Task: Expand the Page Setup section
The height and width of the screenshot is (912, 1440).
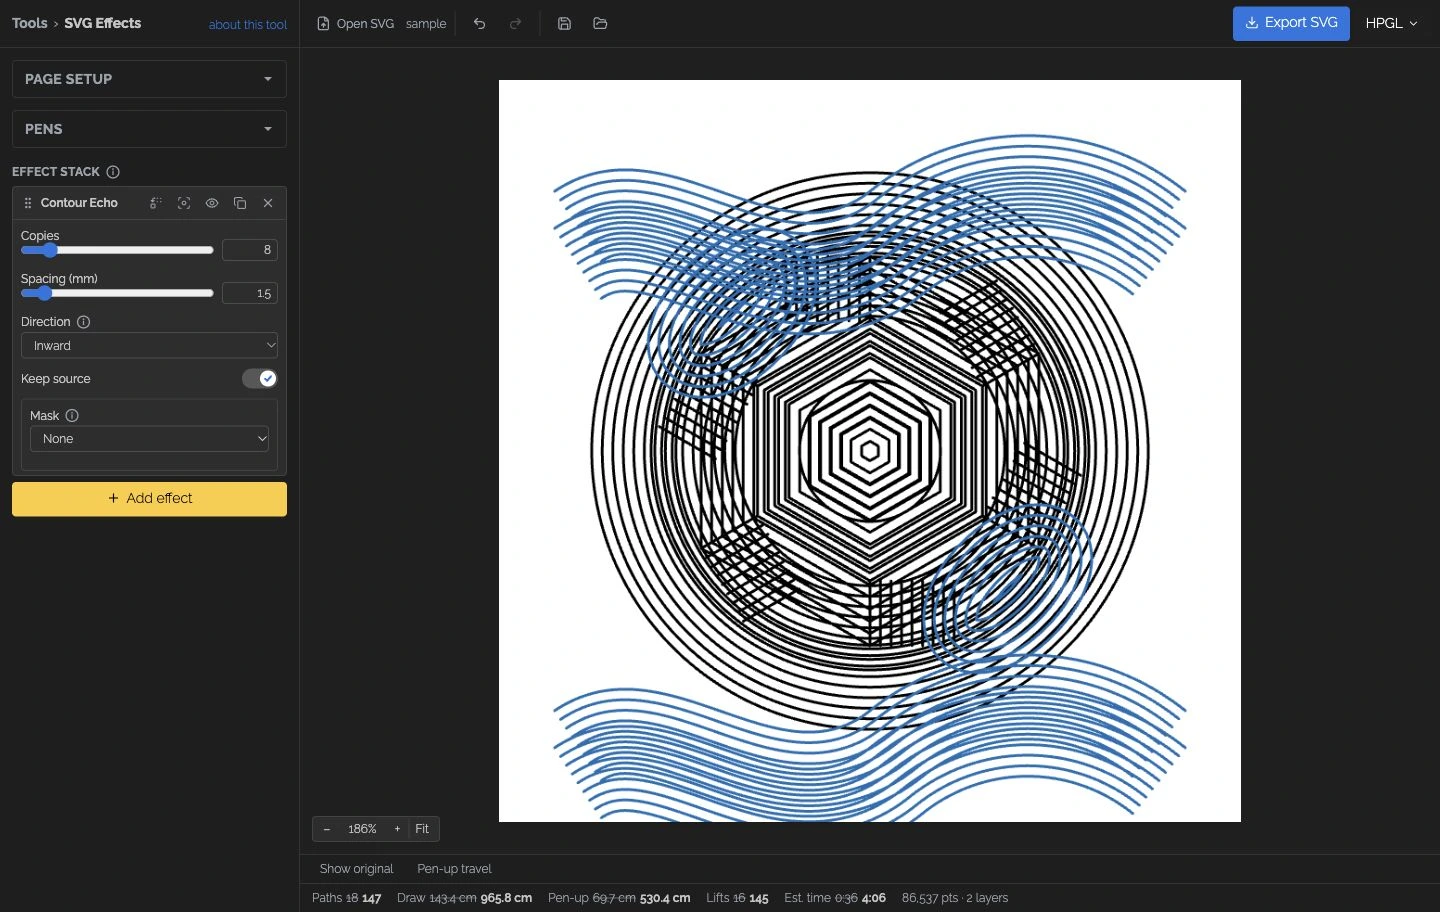Action: 149,79
